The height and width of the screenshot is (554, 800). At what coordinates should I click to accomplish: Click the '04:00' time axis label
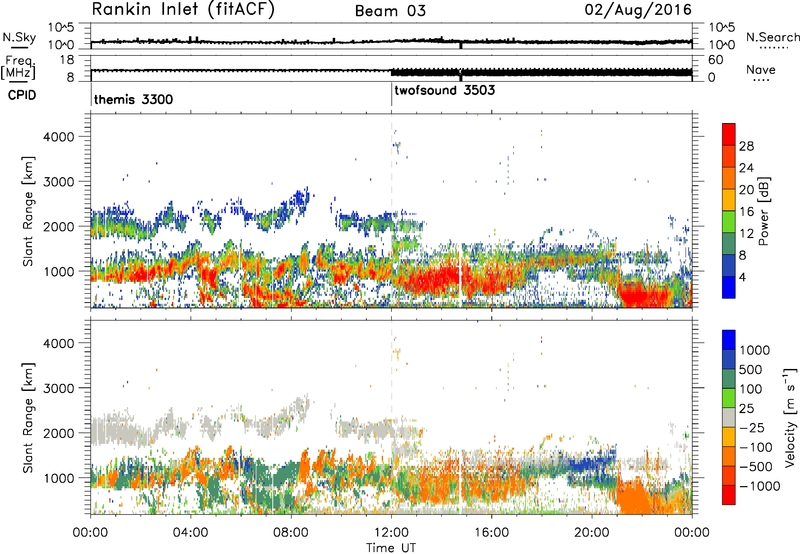[190, 533]
